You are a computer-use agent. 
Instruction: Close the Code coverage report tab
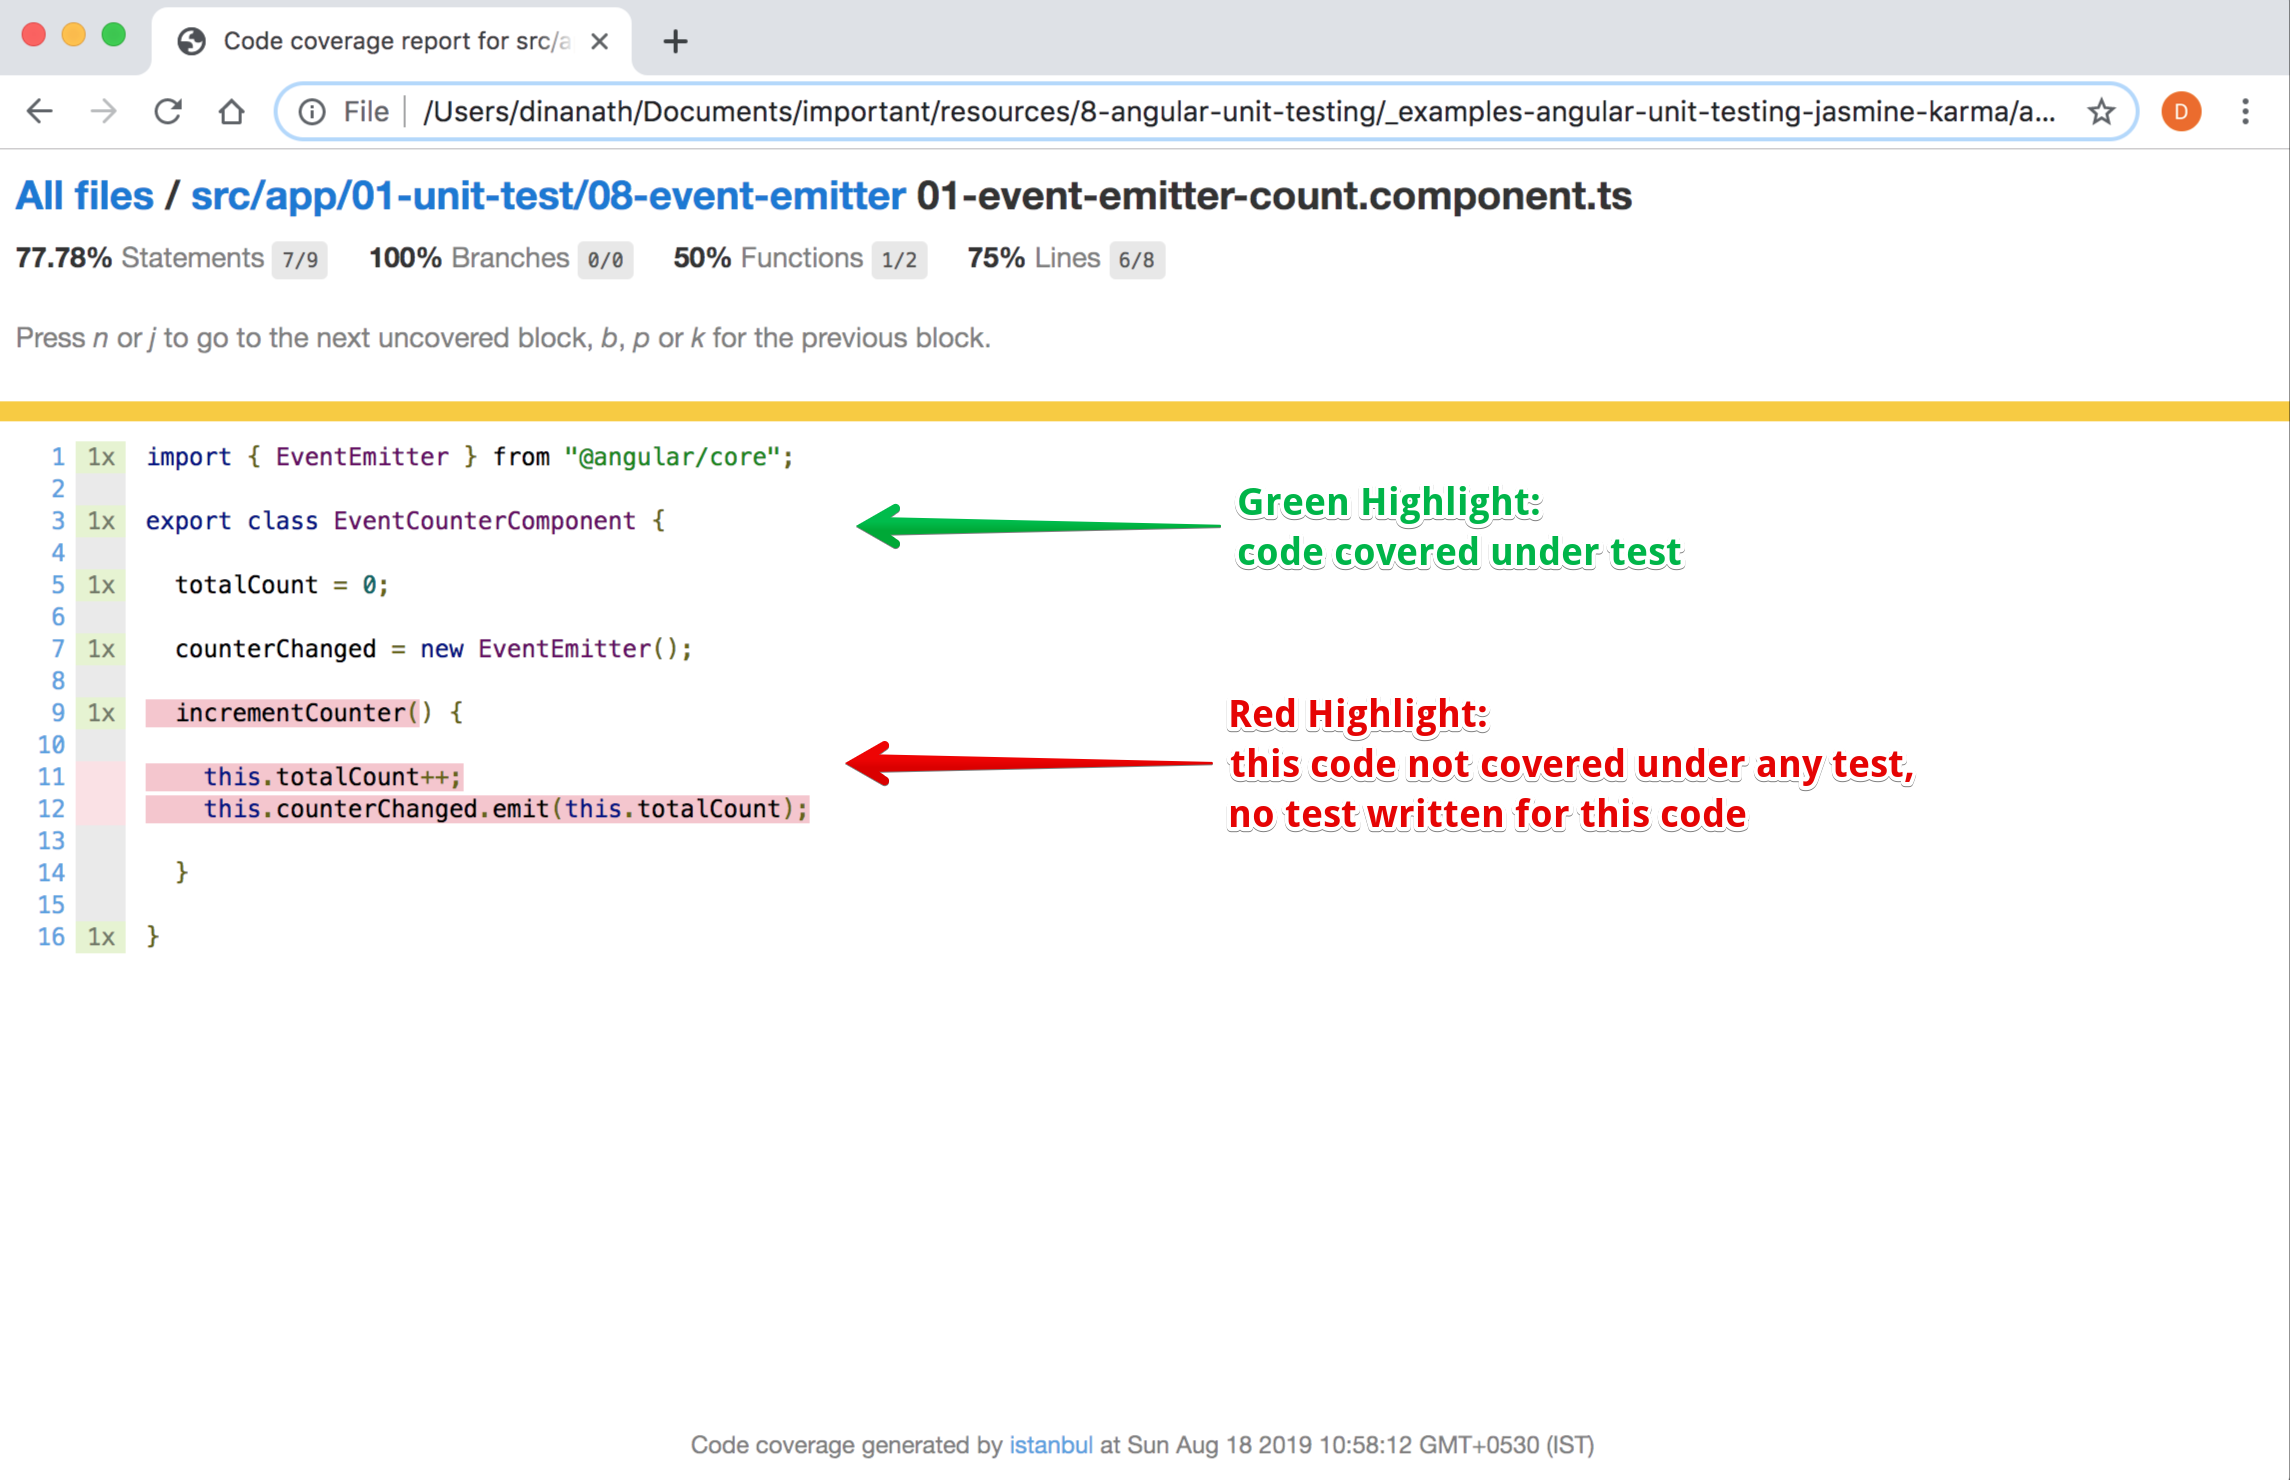click(599, 41)
